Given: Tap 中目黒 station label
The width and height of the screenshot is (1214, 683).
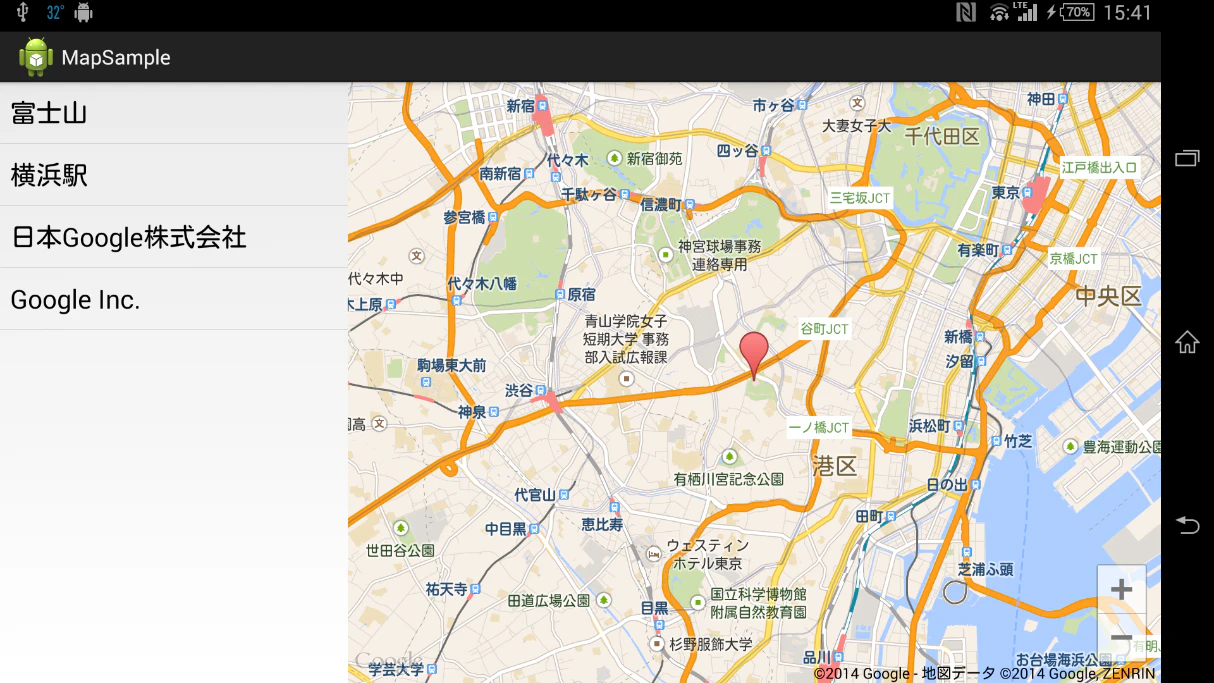Looking at the screenshot, I should point(506,528).
